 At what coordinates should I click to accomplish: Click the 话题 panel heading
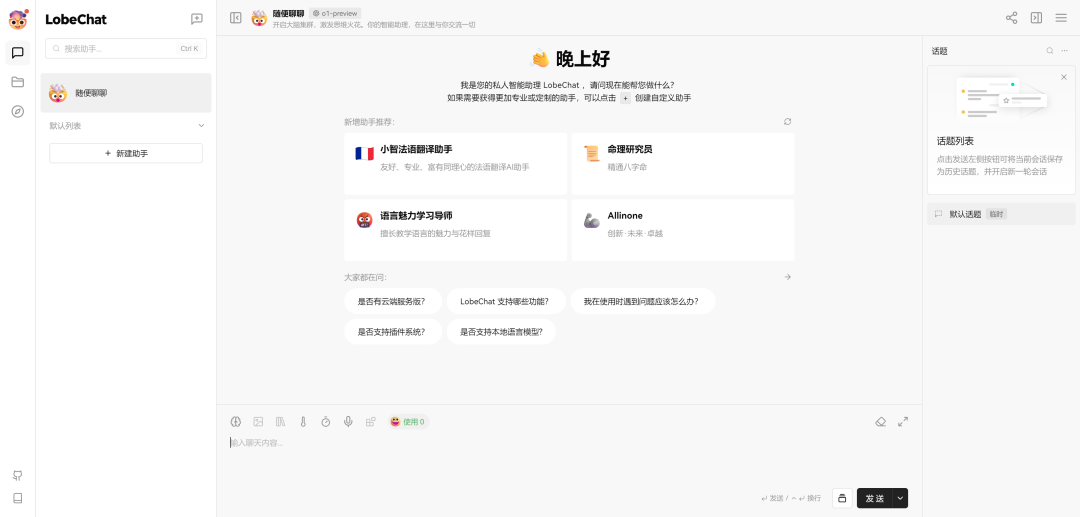tap(939, 51)
